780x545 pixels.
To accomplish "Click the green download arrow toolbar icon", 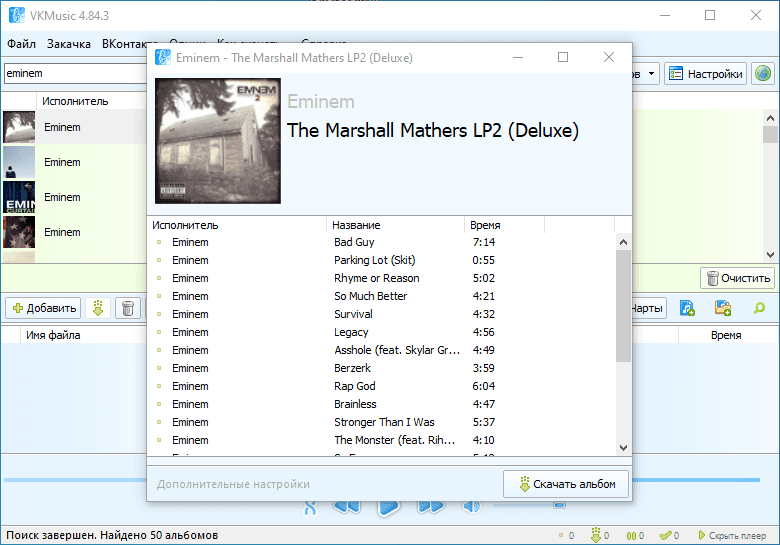I will click(98, 308).
